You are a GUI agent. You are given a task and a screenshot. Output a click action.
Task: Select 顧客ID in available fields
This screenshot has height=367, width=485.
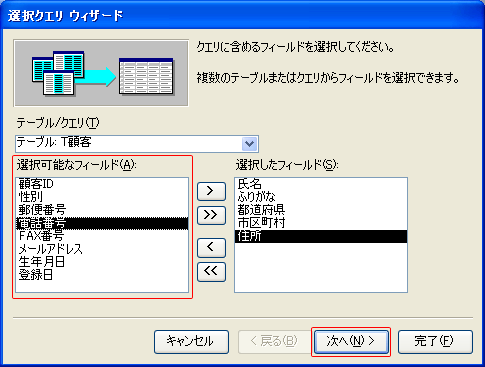click(102, 184)
